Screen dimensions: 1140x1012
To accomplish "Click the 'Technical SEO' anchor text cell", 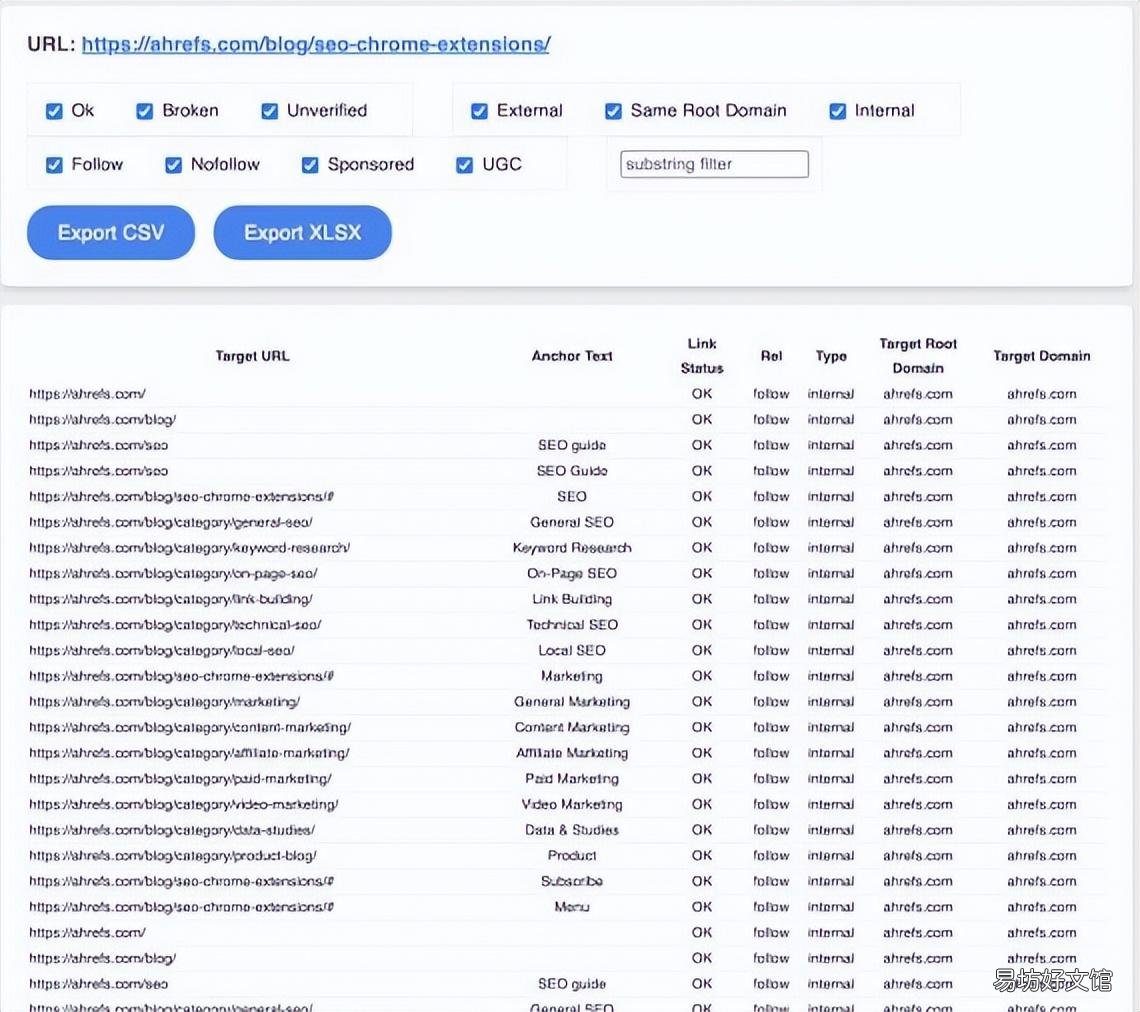I will (x=571, y=625).
